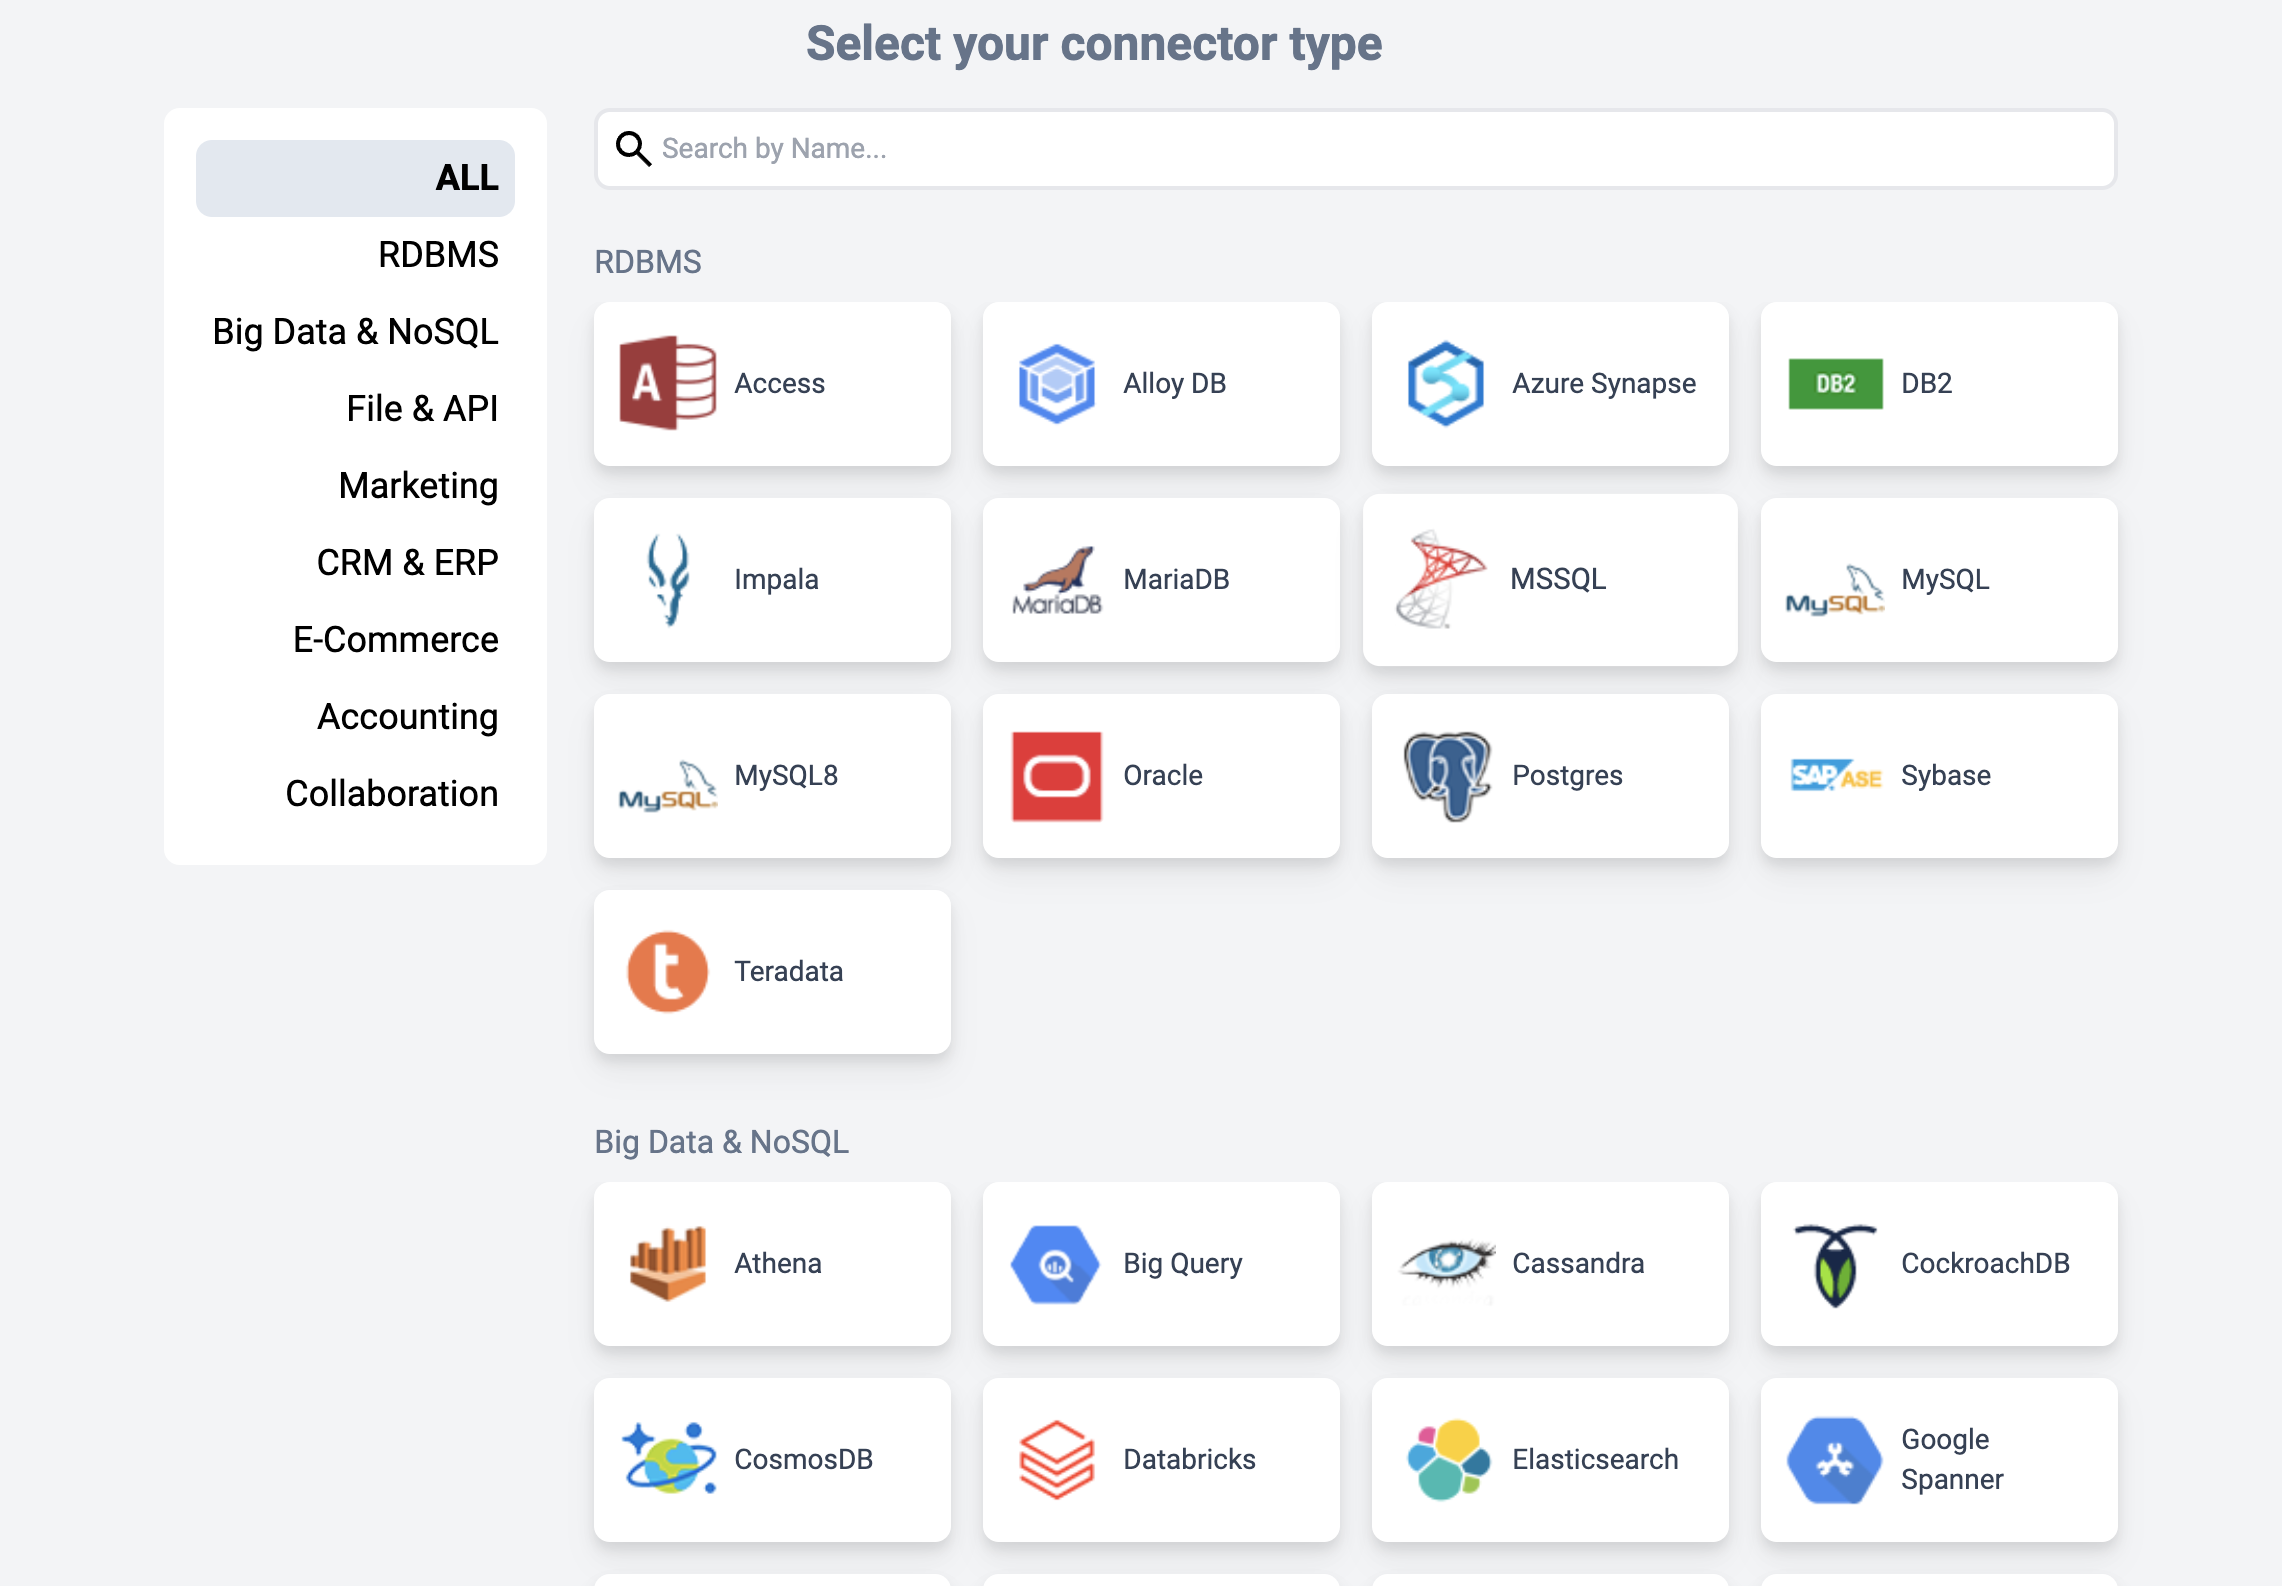This screenshot has width=2282, height=1586.
Task: Click the RDBMS section heading
Action: coord(647,262)
